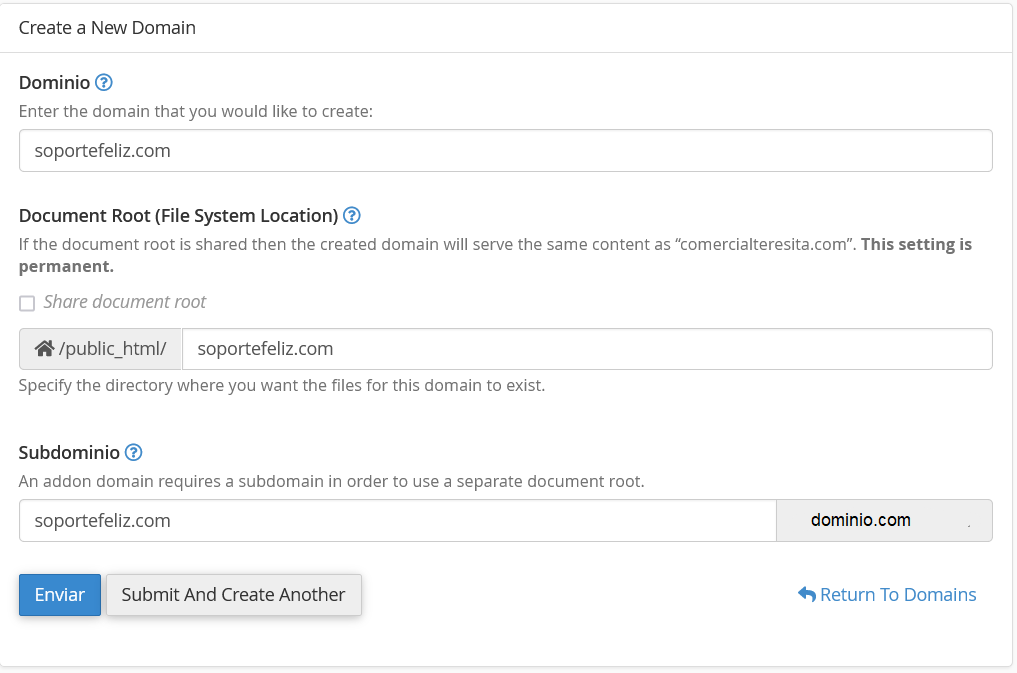
Task: Click the dominio.com suffix box
Action: tap(884, 521)
